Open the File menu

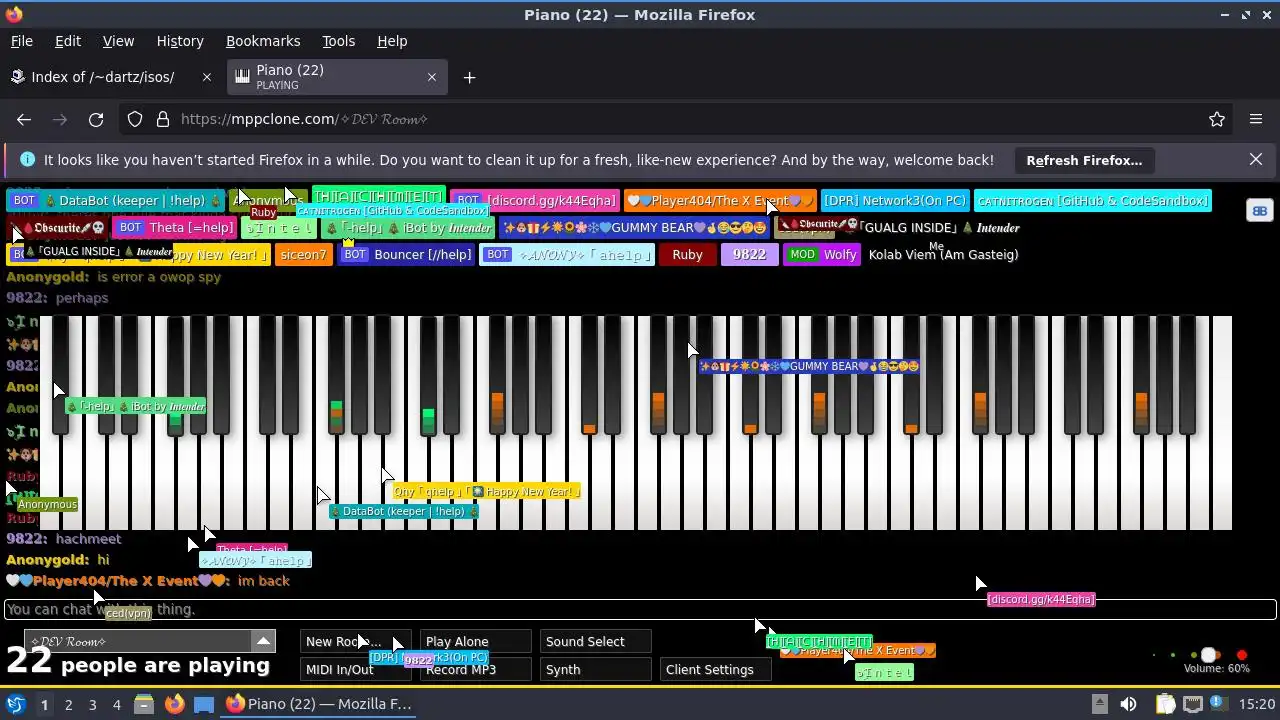pos(21,41)
